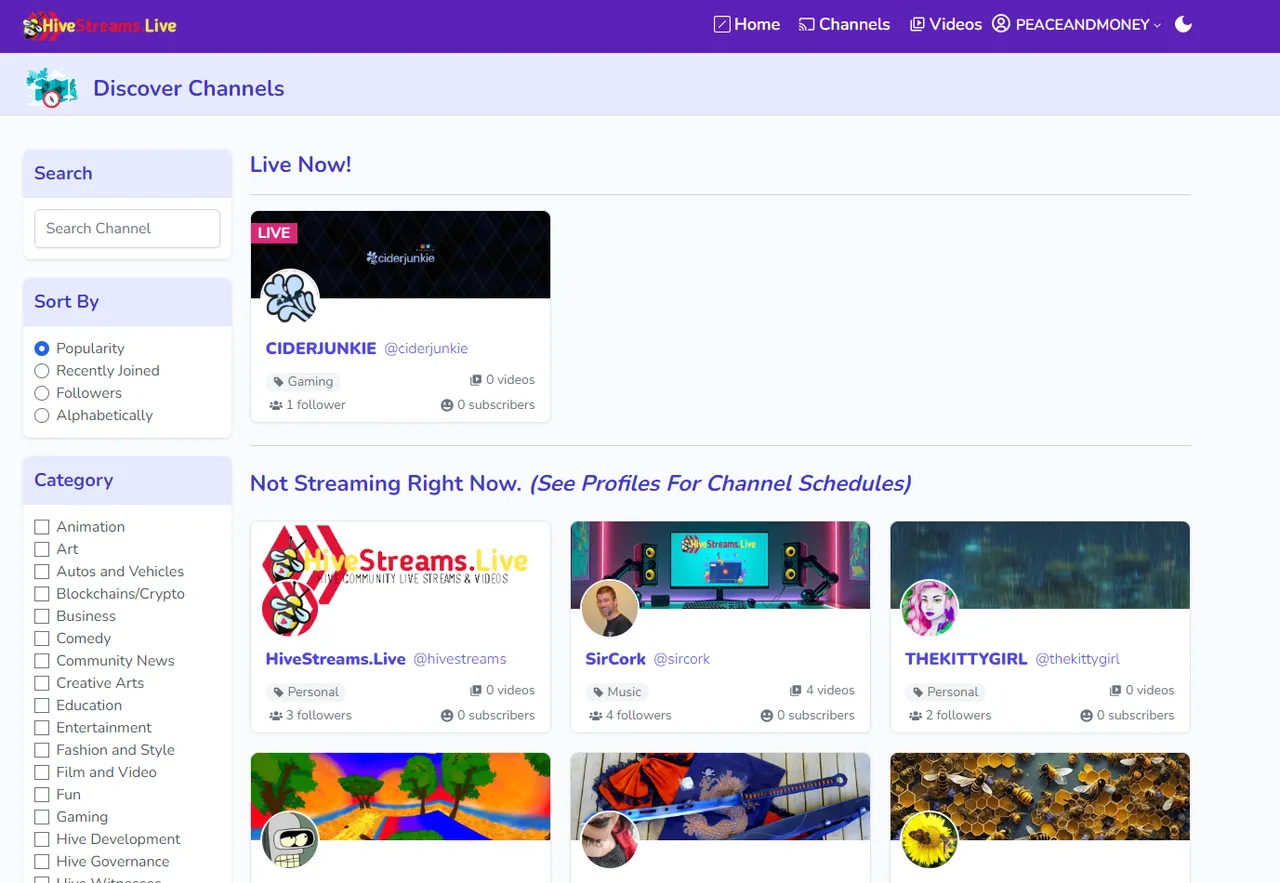
Task: Click the HiveStreams.Live bee avatar
Action: click(x=290, y=608)
